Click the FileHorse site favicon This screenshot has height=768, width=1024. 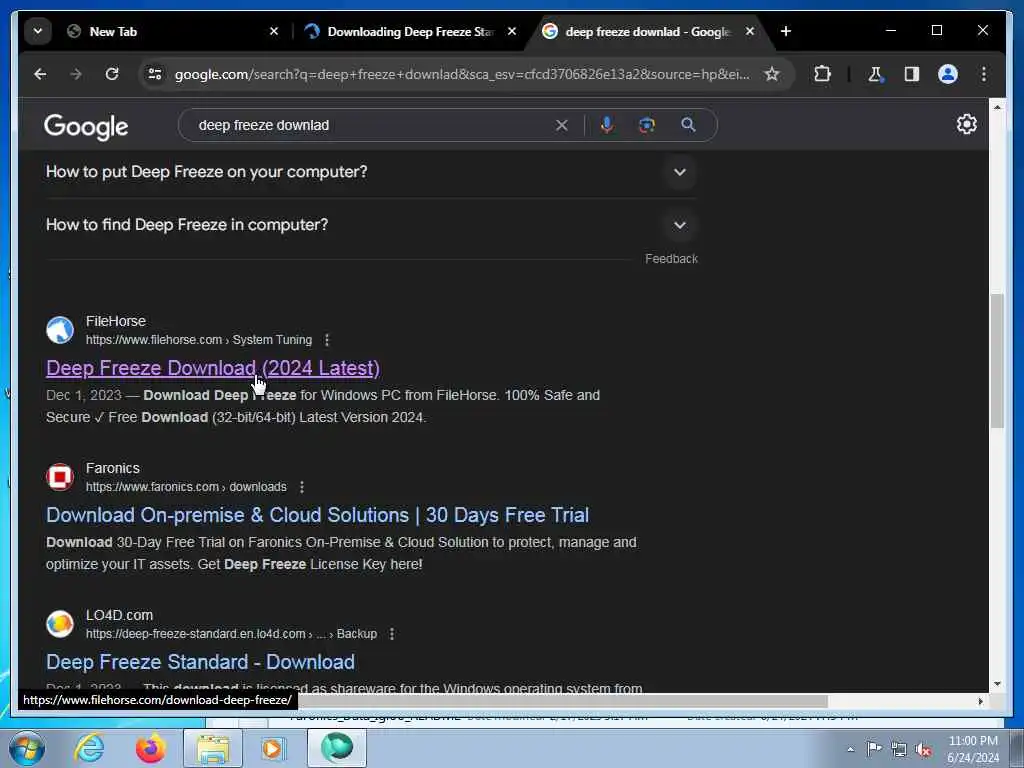point(60,330)
